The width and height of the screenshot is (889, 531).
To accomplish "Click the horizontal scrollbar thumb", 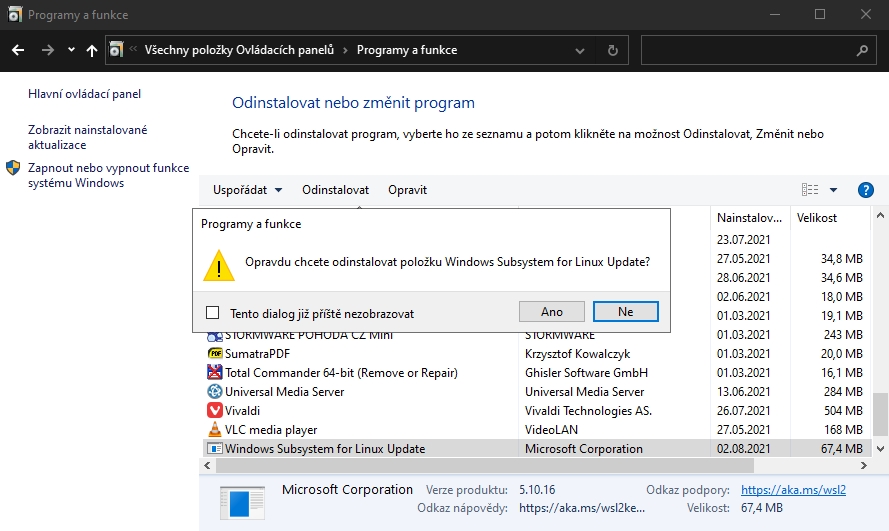I will [485, 465].
